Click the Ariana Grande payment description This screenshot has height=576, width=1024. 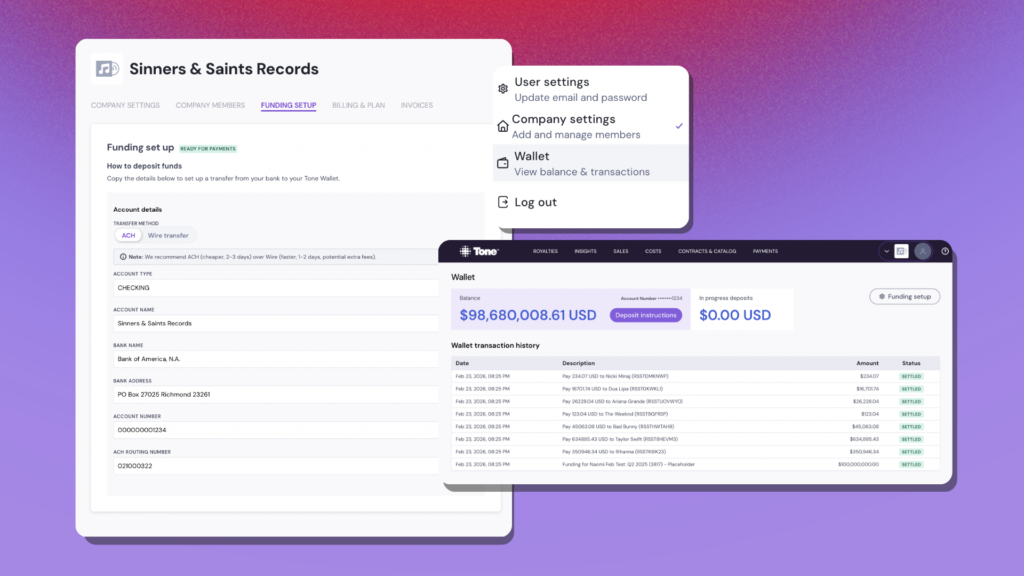[622, 402]
